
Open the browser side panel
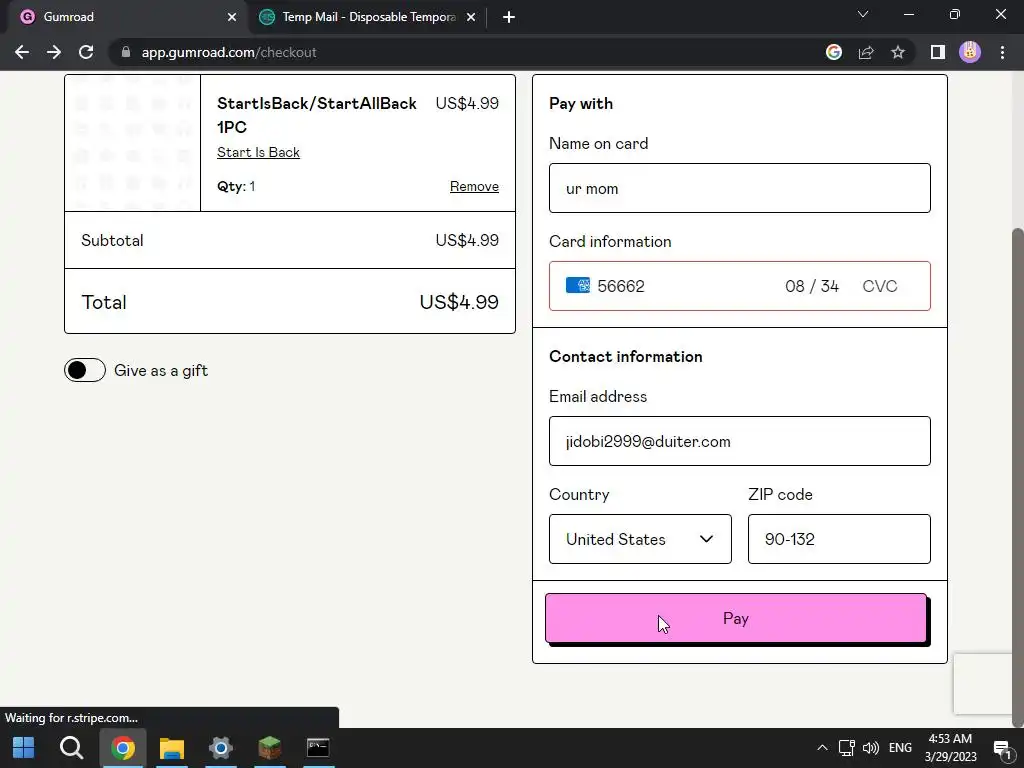tap(938, 52)
